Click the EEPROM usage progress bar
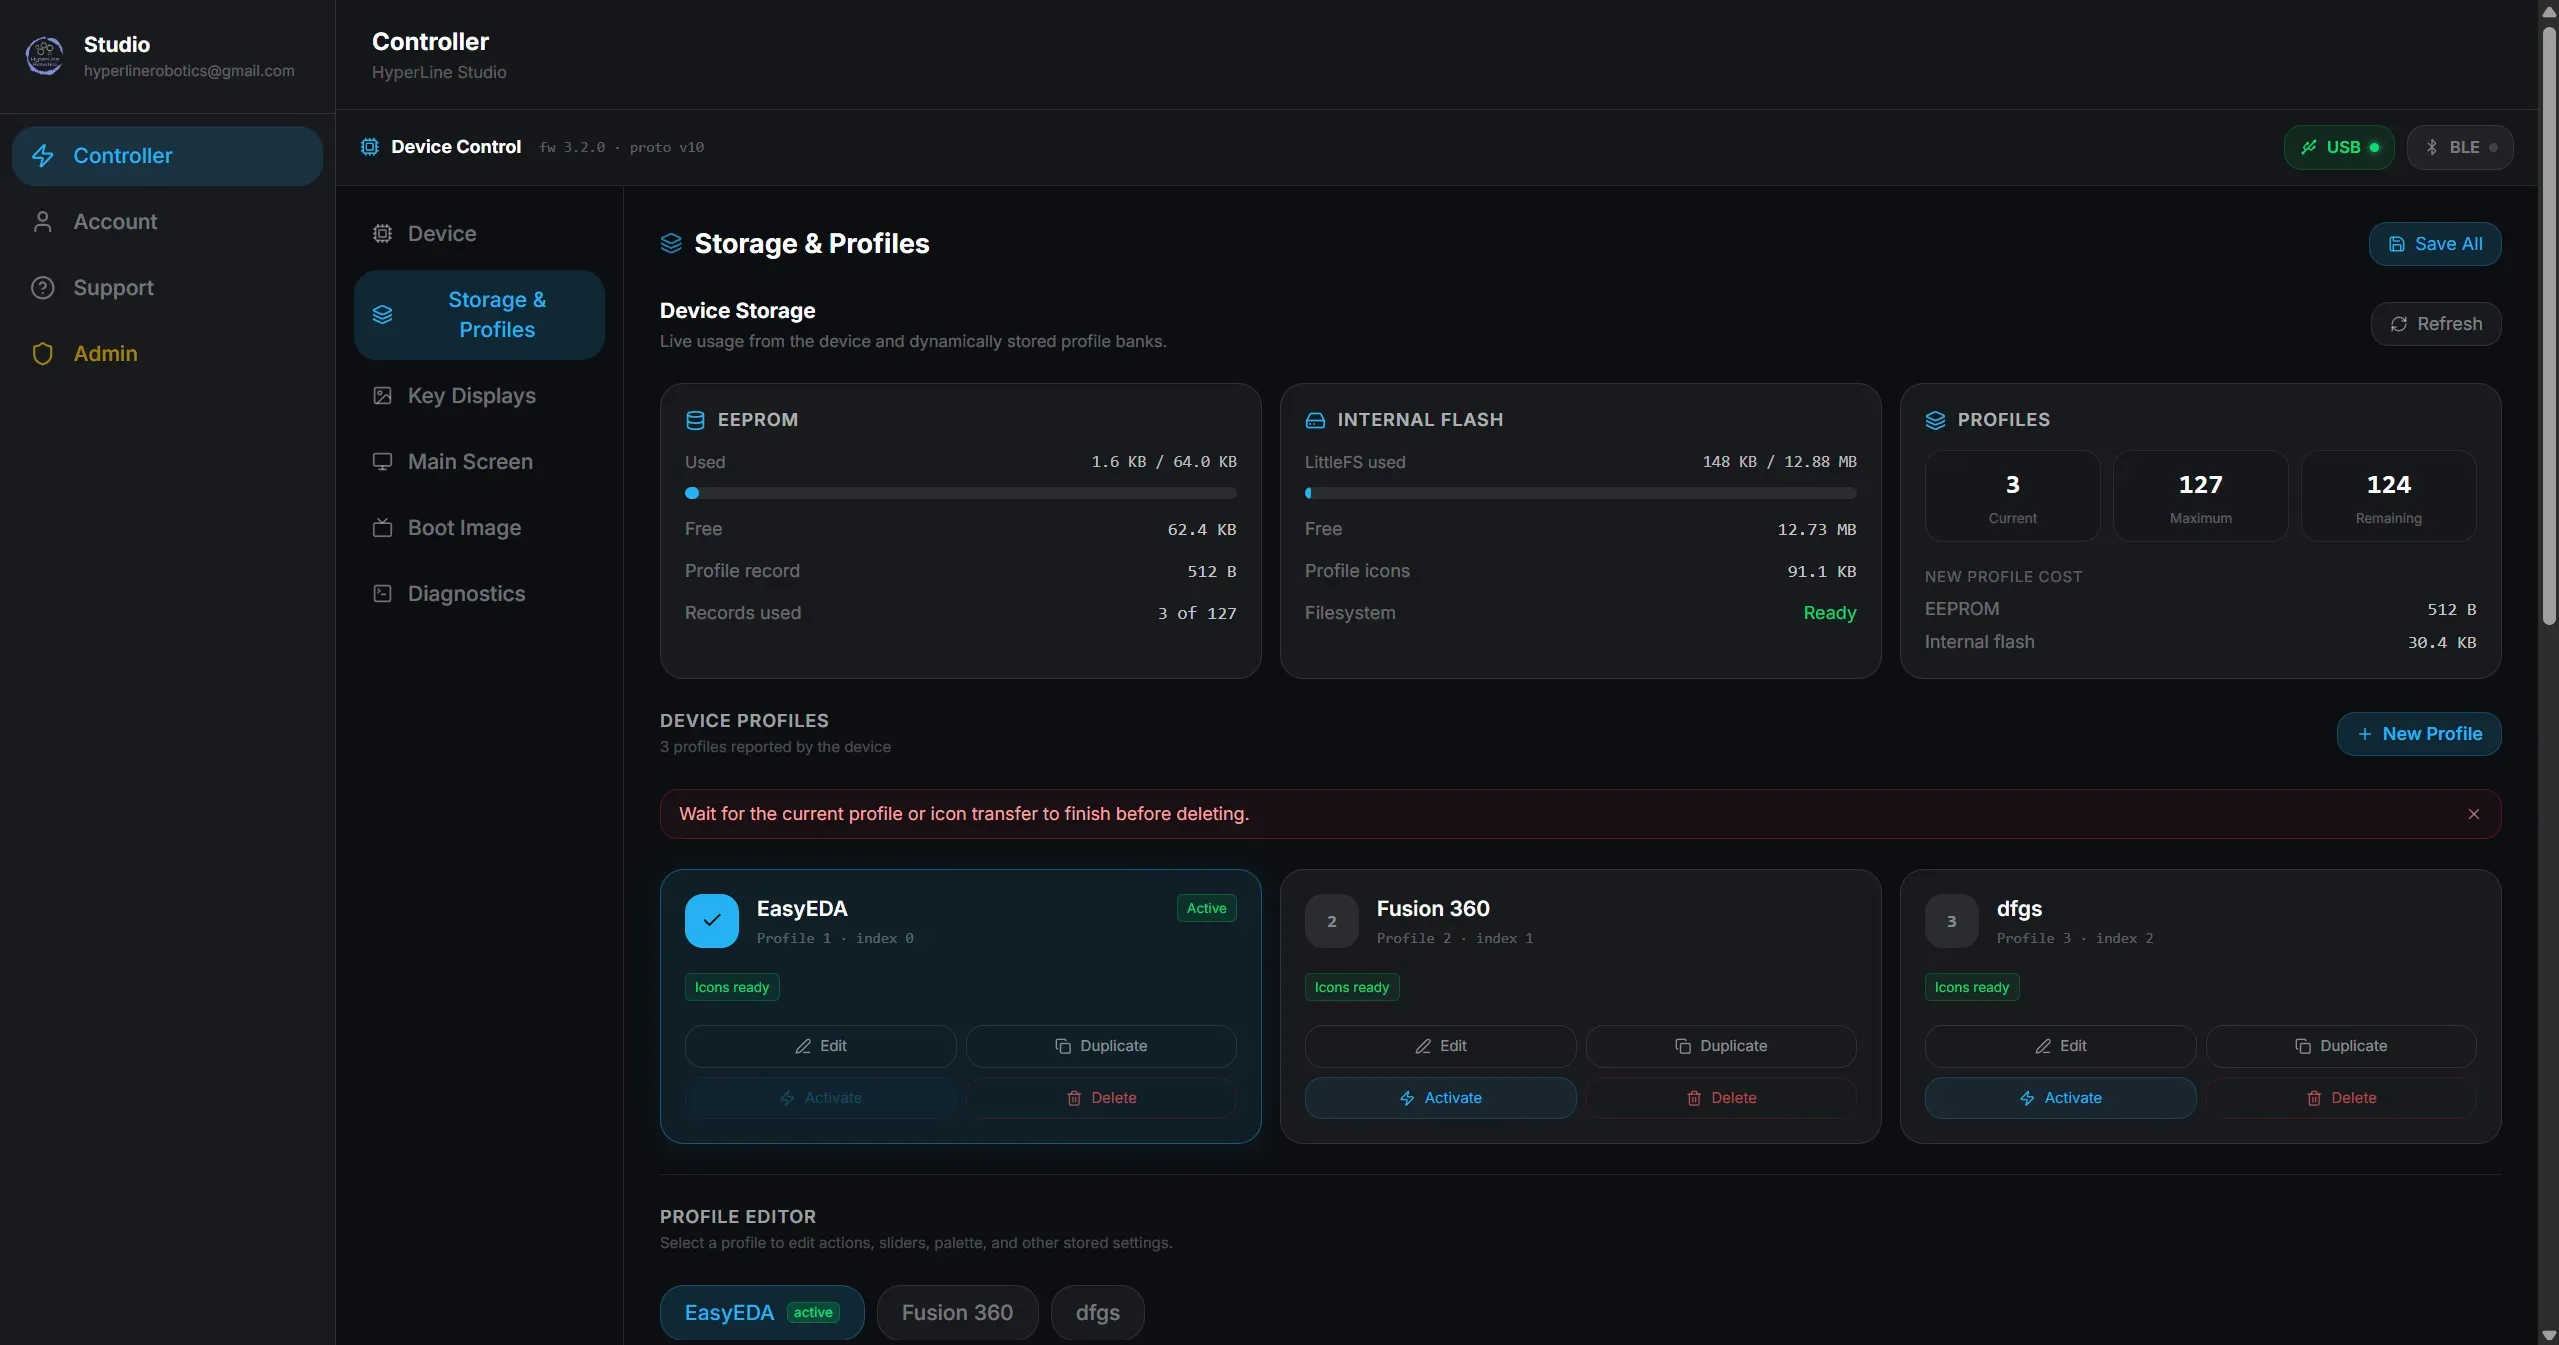 point(960,493)
